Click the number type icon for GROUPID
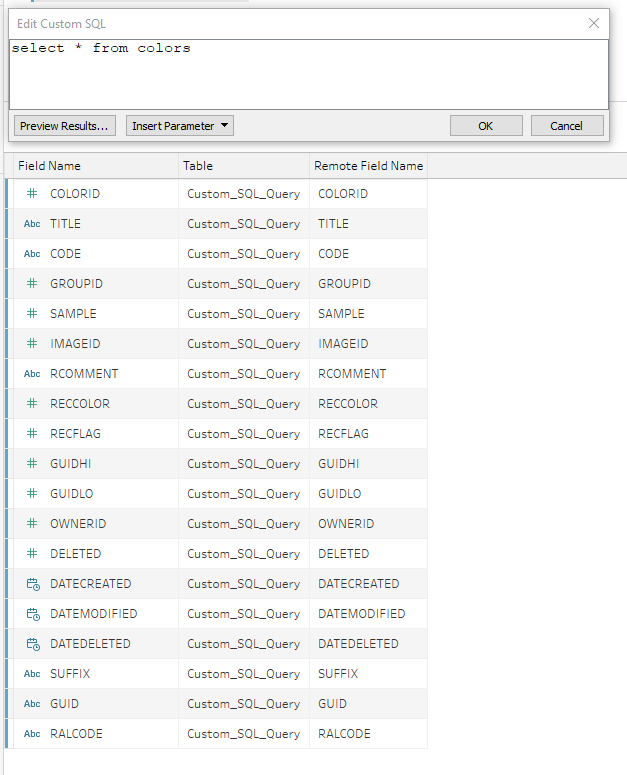The height and width of the screenshot is (775, 627). point(32,283)
